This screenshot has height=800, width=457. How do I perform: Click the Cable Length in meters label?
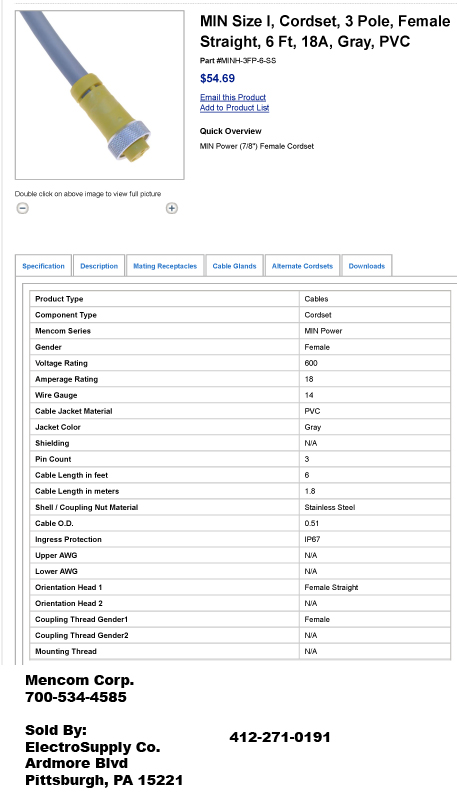(77, 491)
